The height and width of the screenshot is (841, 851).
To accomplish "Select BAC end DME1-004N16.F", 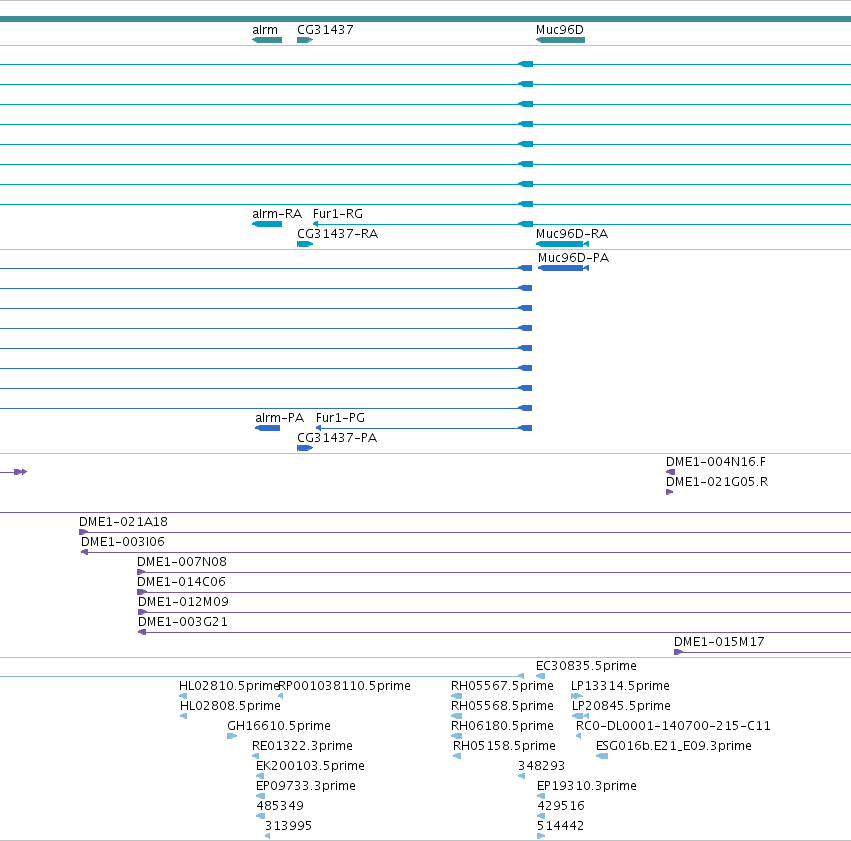I will coord(670,472).
